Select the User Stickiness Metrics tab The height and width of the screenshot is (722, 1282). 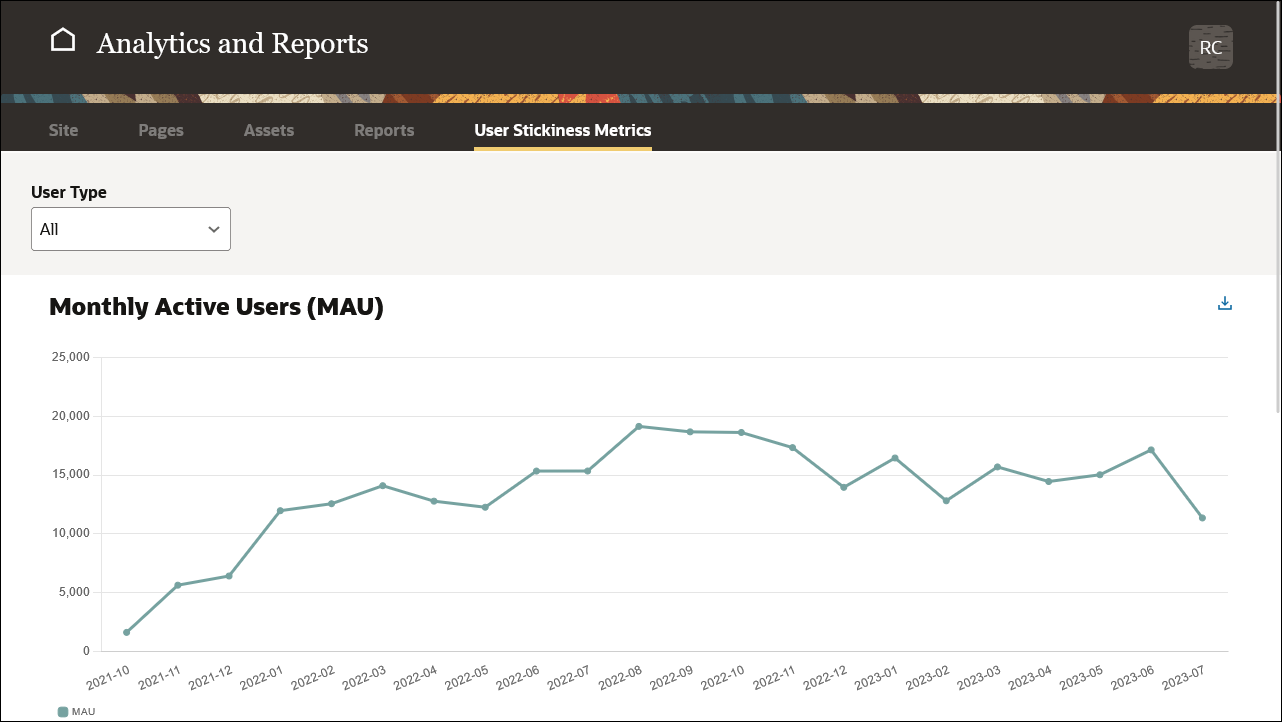tap(562, 130)
